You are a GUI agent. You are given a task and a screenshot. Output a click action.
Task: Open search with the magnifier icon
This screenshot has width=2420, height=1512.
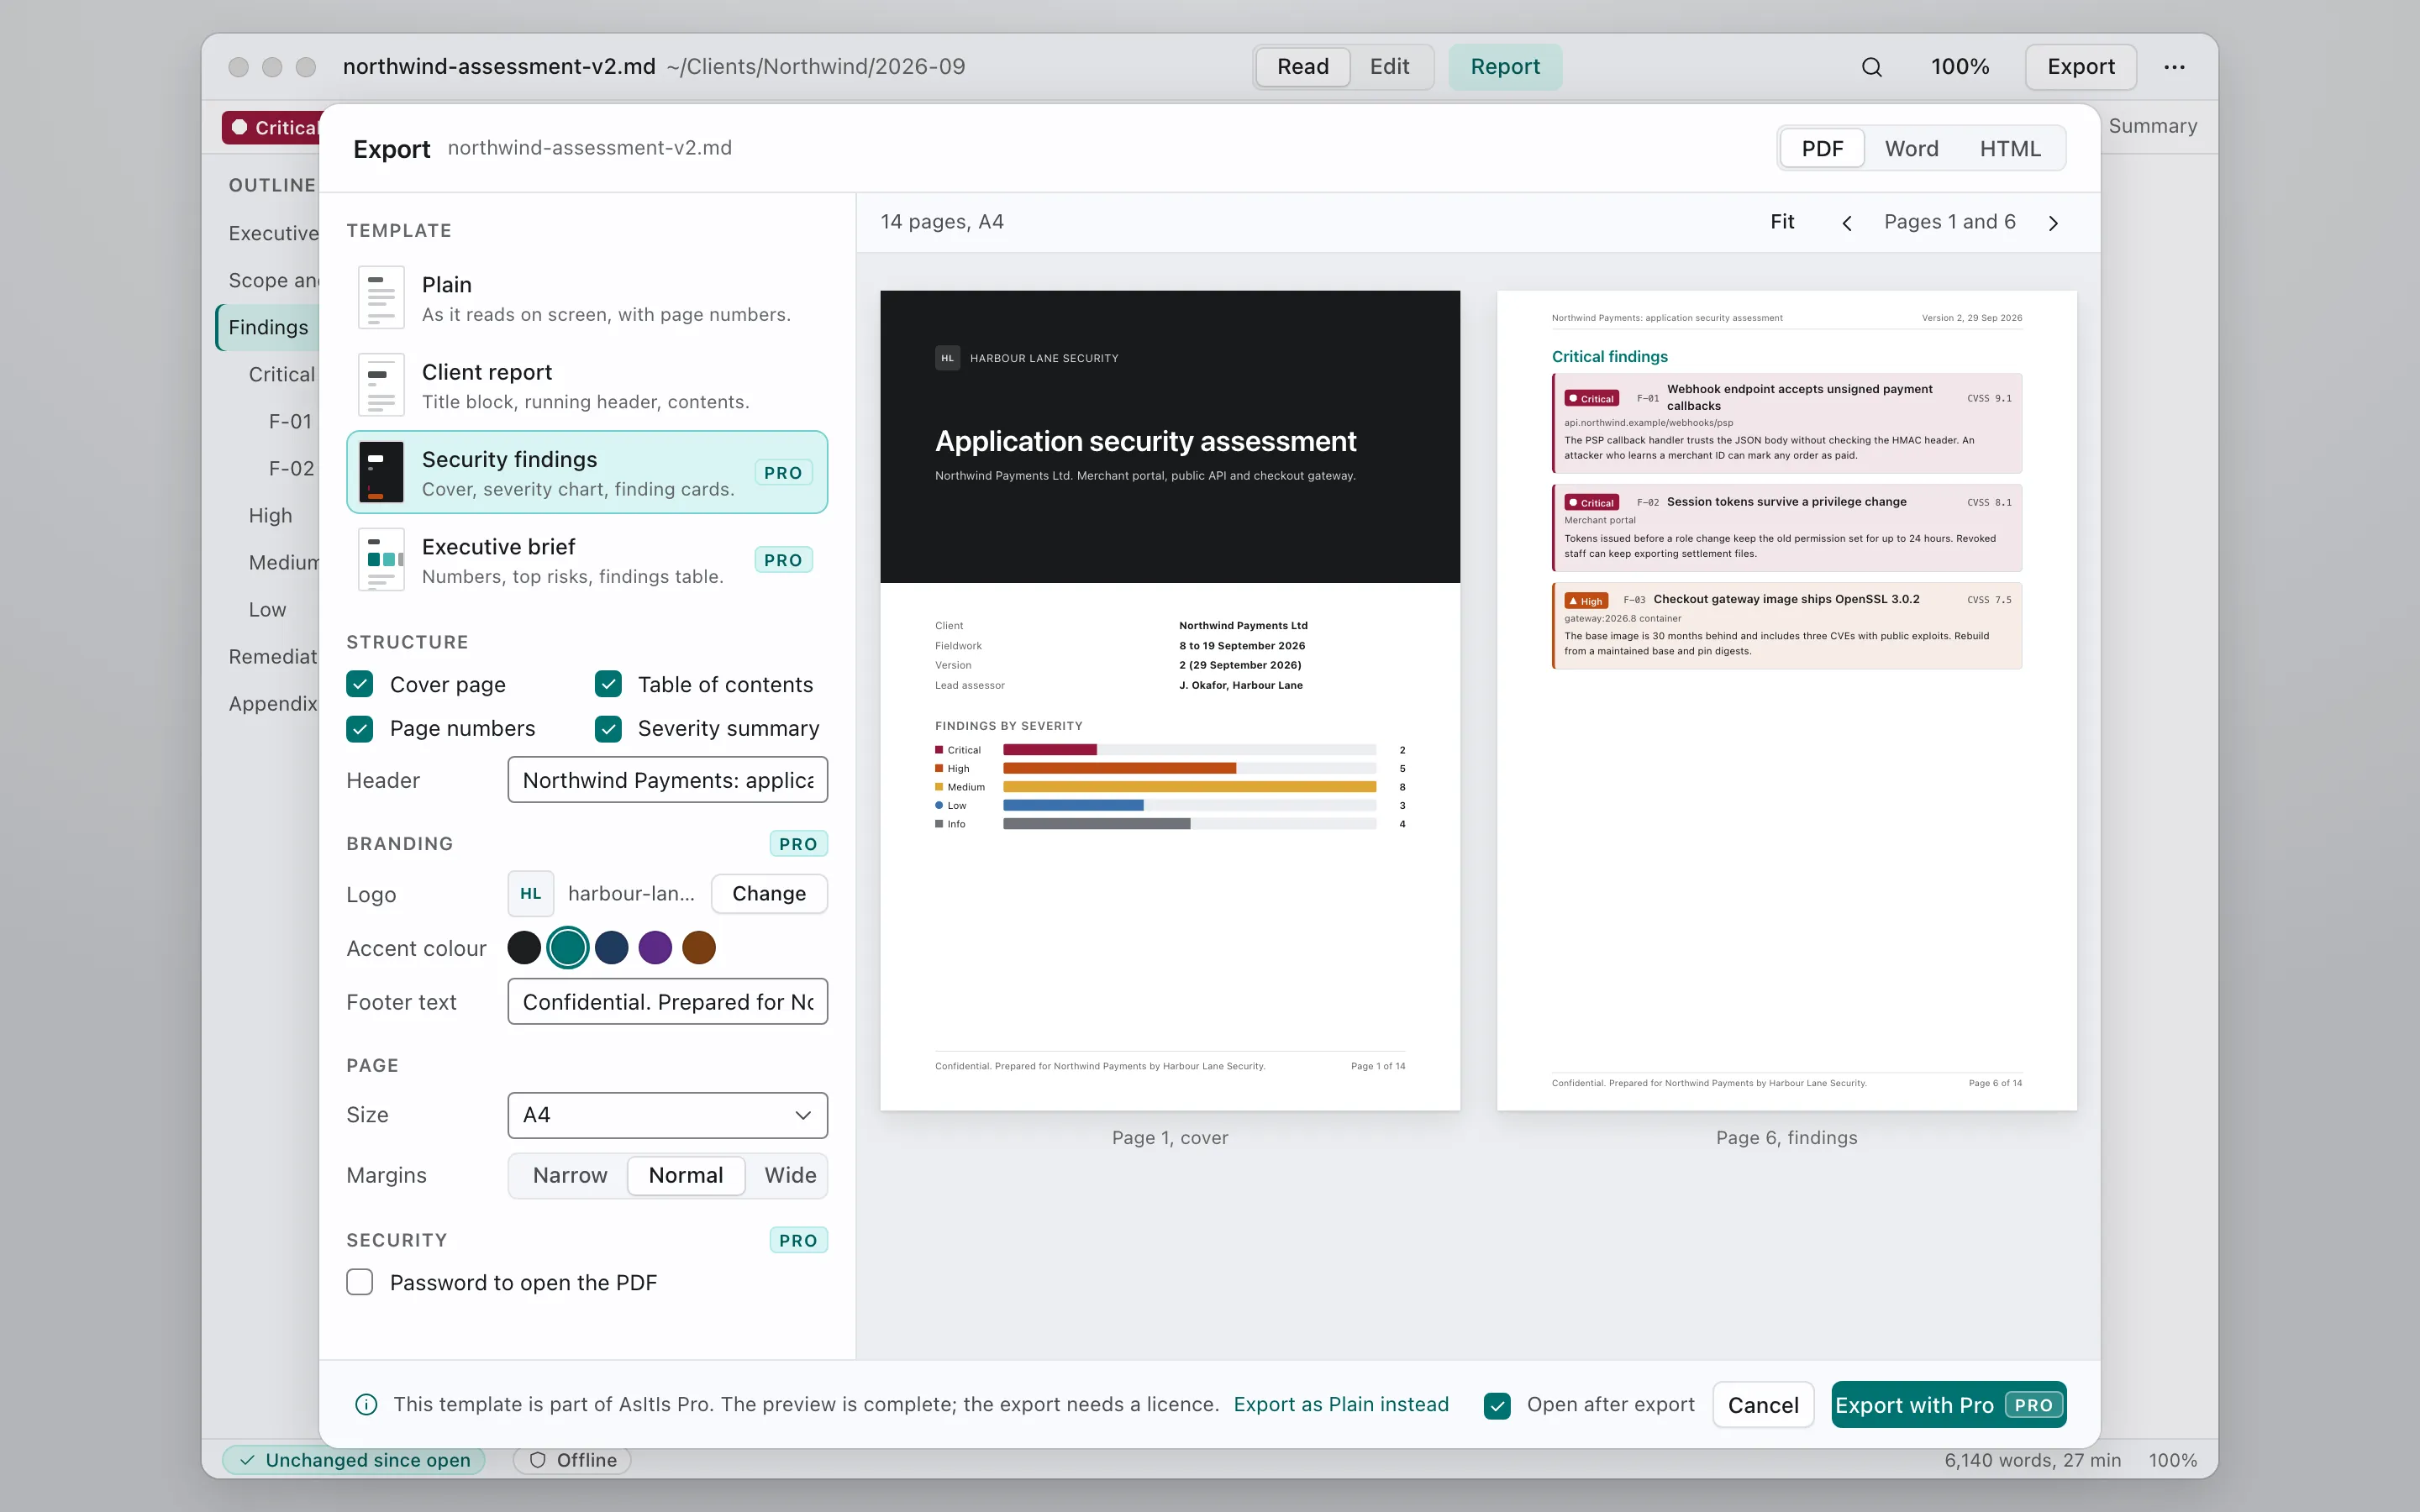point(1872,67)
